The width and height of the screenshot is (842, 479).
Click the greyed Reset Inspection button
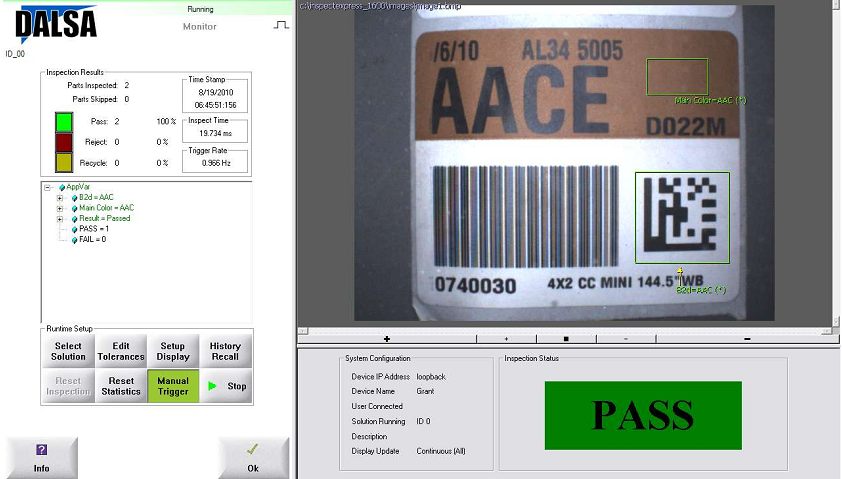[x=68, y=386]
